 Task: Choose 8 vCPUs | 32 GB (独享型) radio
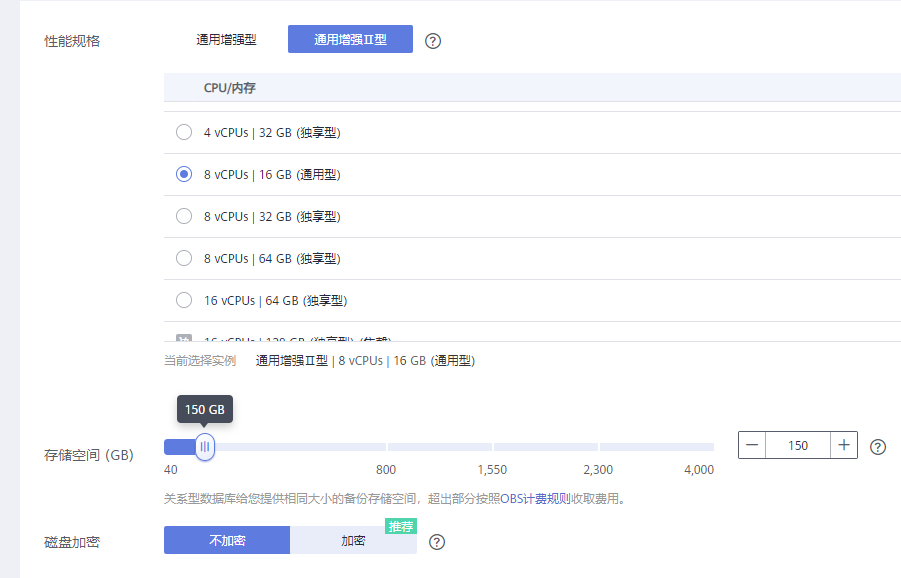pyautogui.click(x=184, y=216)
